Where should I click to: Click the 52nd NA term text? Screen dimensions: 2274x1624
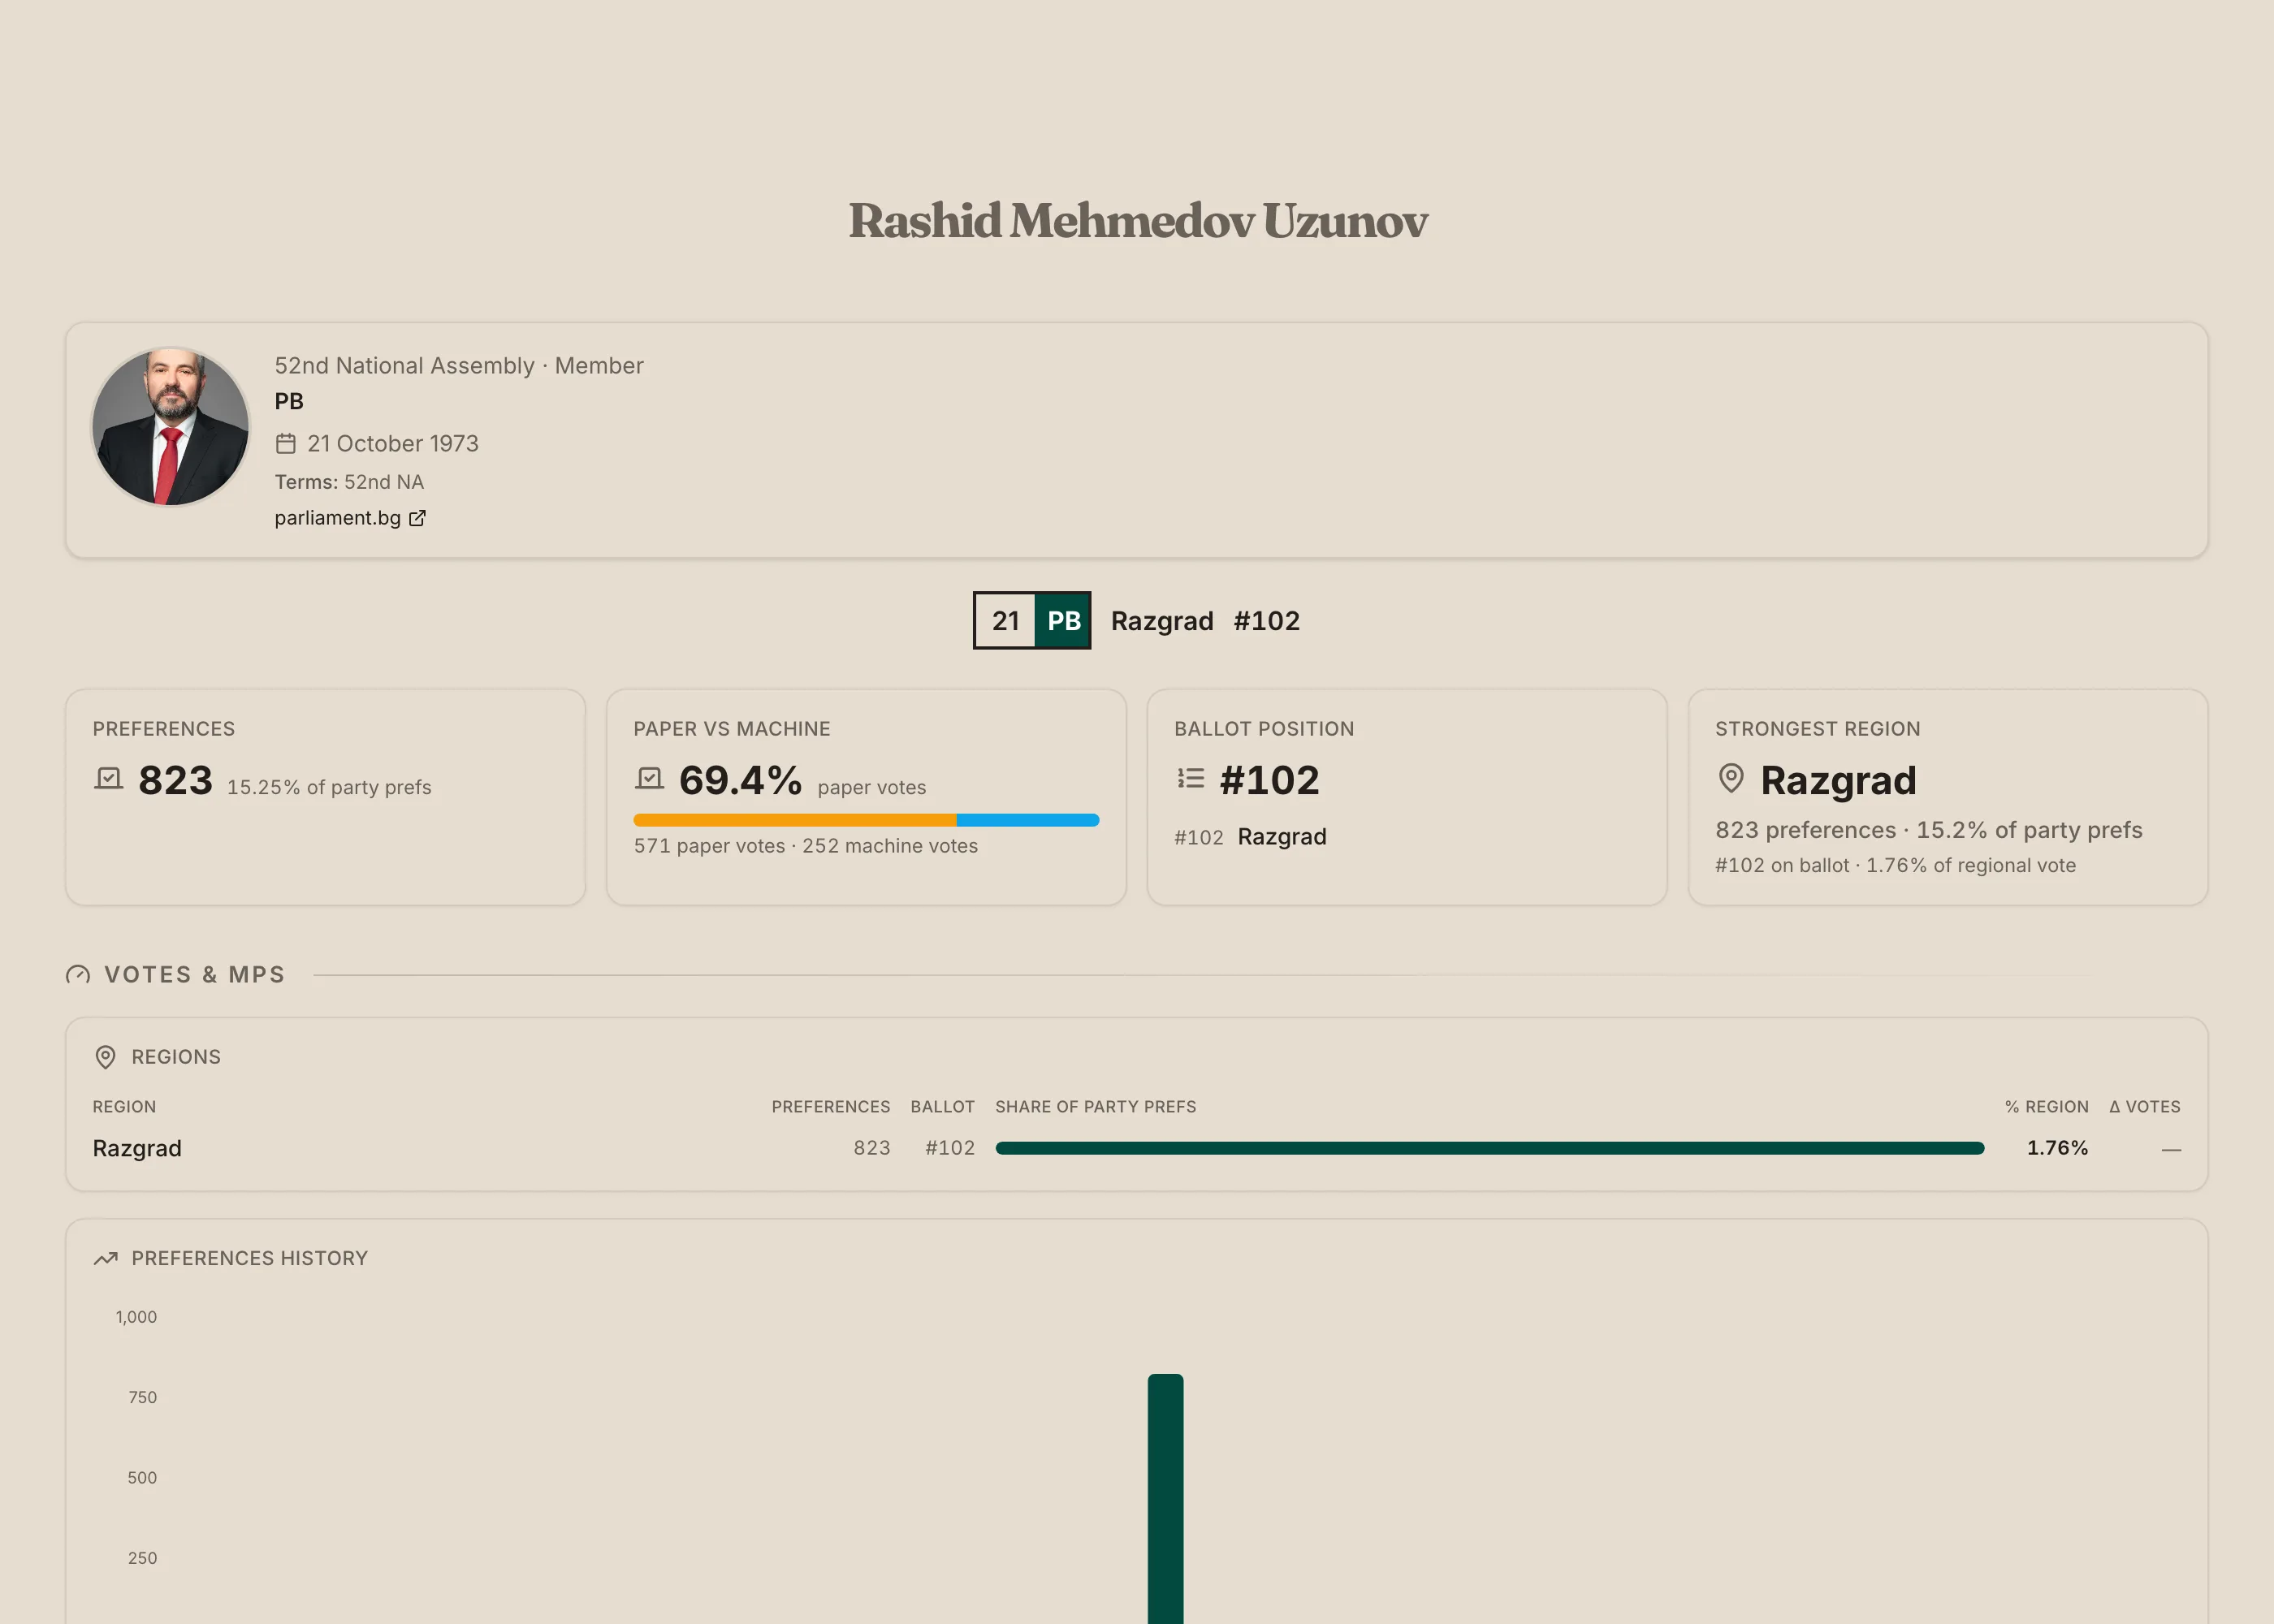[x=384, y=482]
